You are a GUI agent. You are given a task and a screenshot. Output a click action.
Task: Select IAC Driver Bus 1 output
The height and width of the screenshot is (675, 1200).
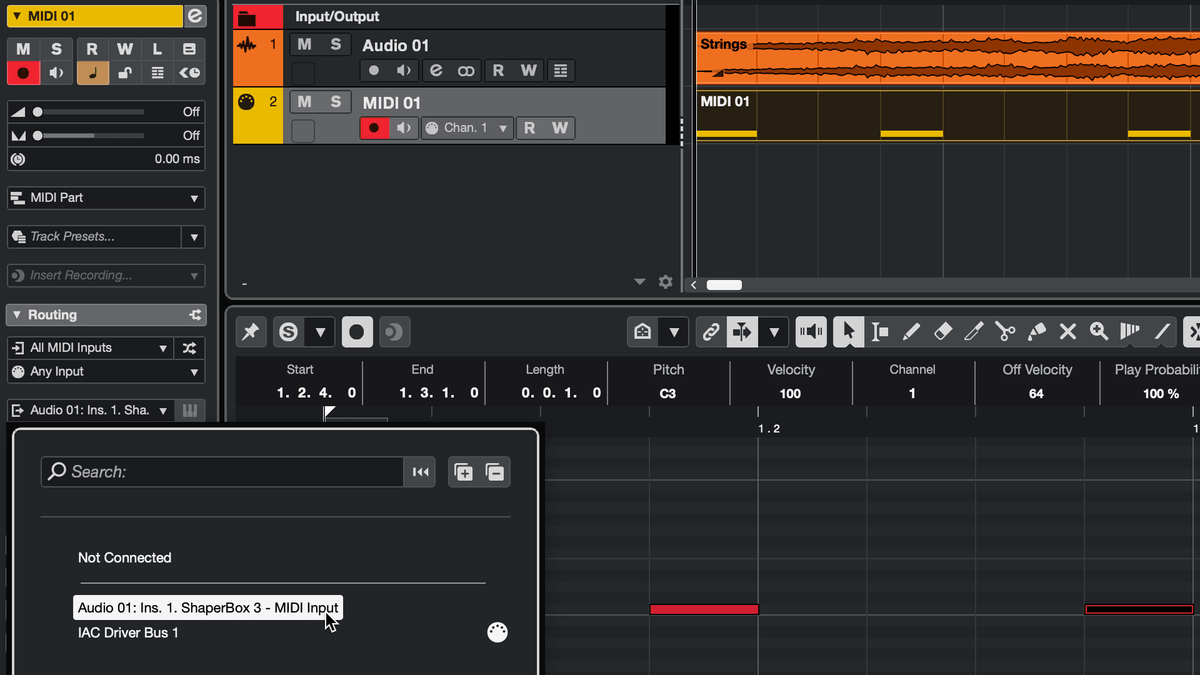(x=128, y=633)
